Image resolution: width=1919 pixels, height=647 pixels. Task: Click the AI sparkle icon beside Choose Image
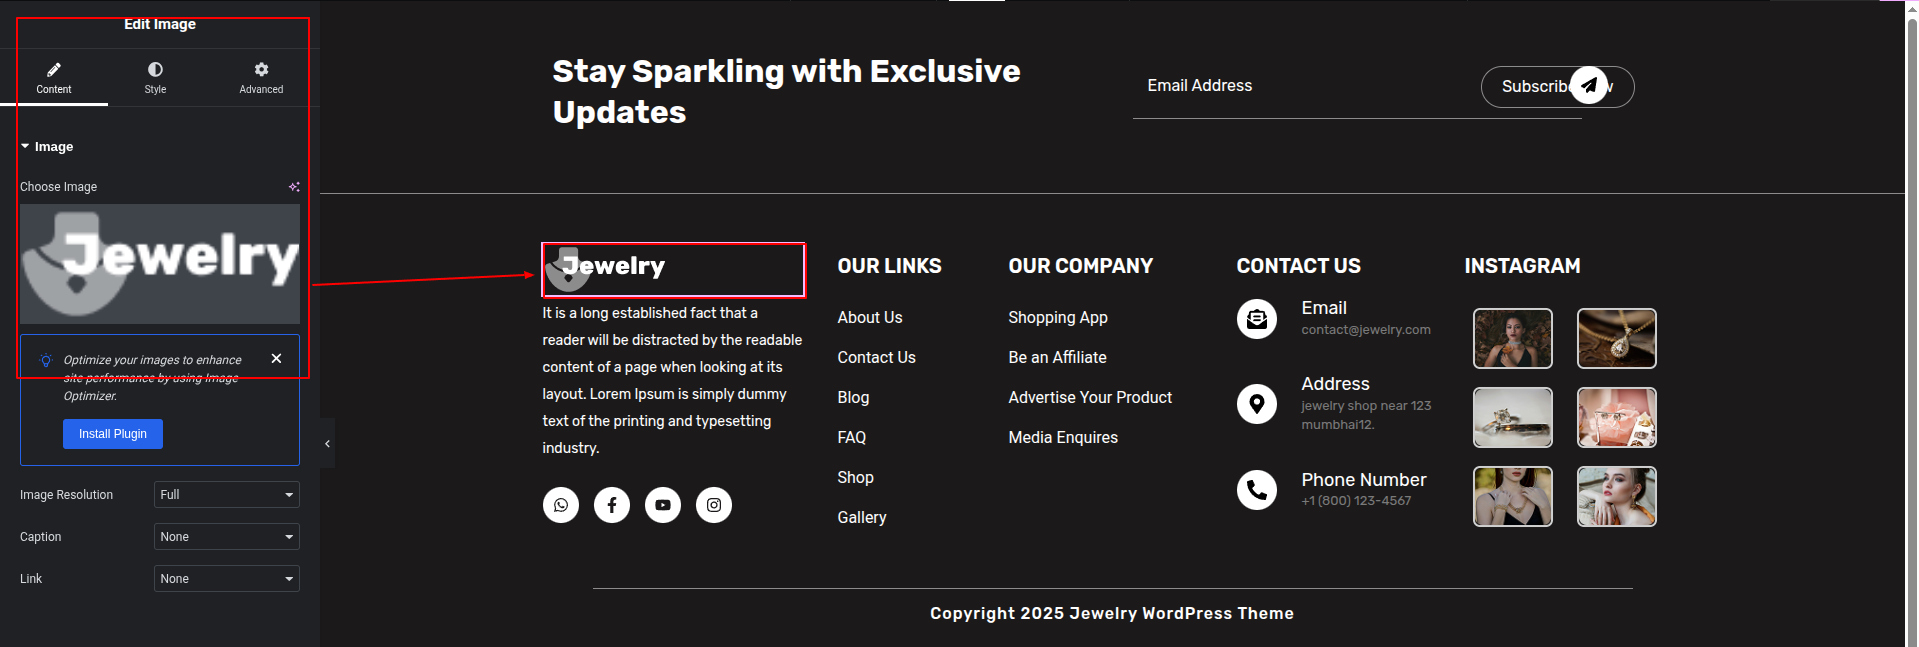tap(294, 187)
